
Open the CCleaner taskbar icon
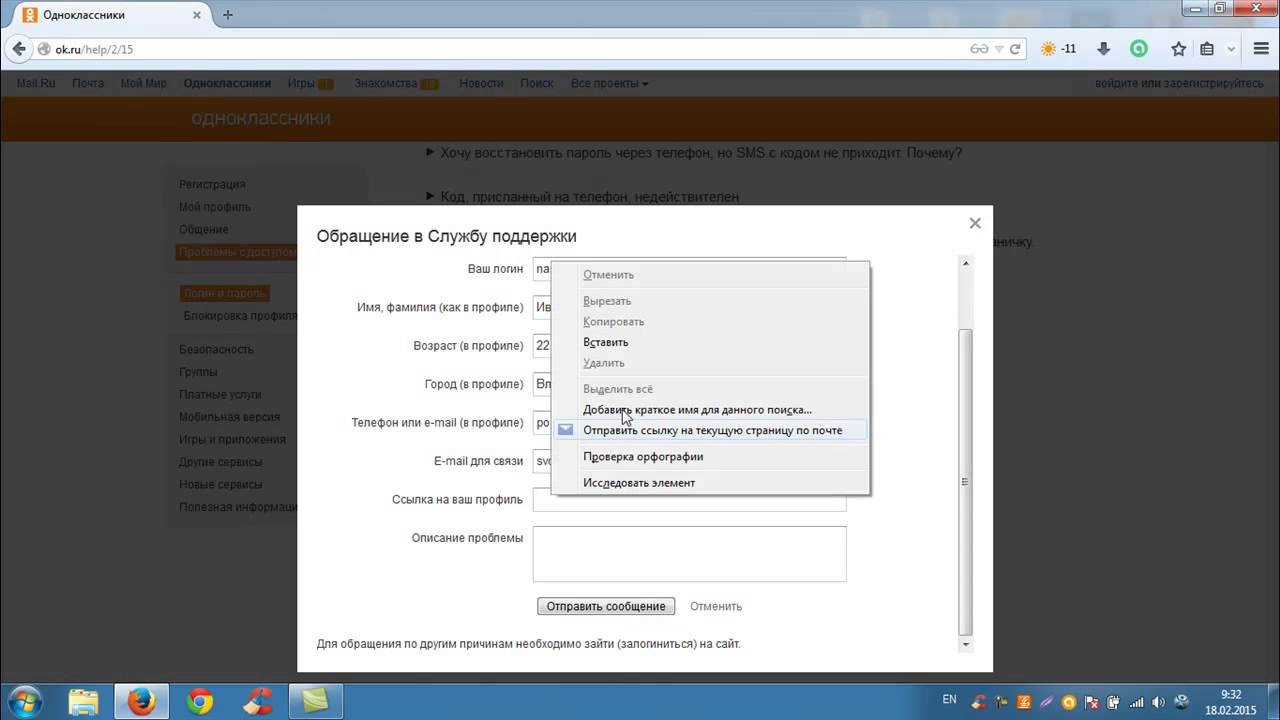coord(257,701)
